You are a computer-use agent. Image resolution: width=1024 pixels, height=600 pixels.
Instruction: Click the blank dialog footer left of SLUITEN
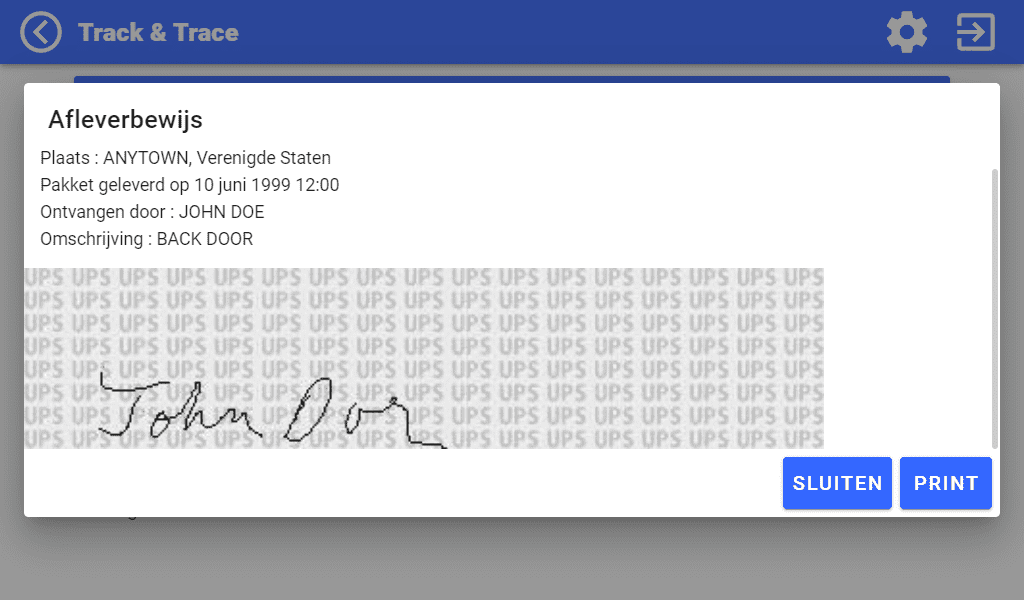(403, 483)
